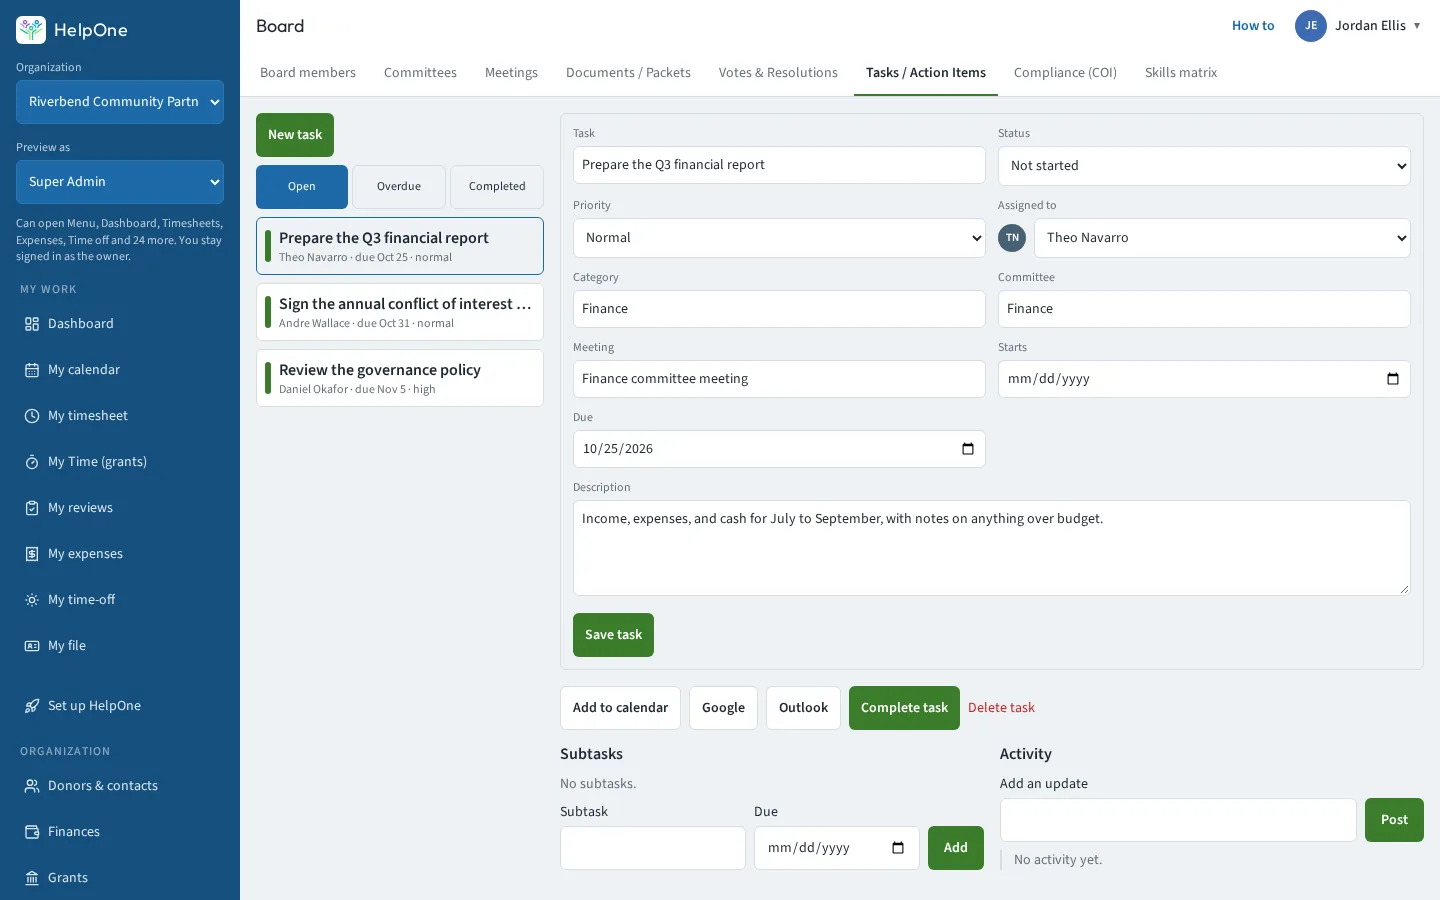Click the New task button
The image size is (1440, 900).
click(295, 135)
